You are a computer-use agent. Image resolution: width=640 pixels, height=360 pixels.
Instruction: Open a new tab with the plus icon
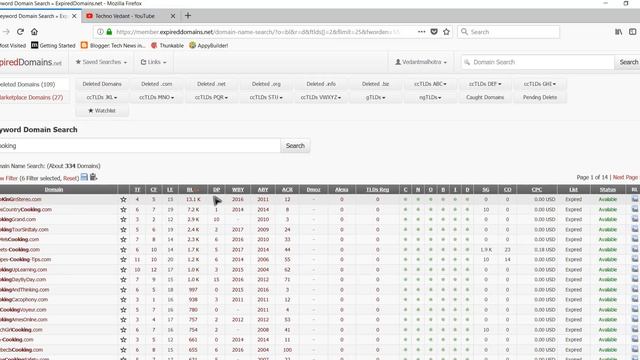click(x=188, y=16)
